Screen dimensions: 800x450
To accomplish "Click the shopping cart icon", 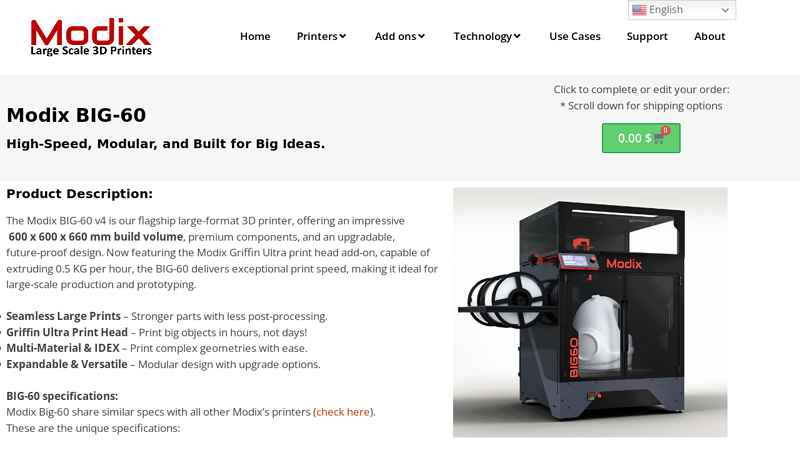I will coord(658,138).
